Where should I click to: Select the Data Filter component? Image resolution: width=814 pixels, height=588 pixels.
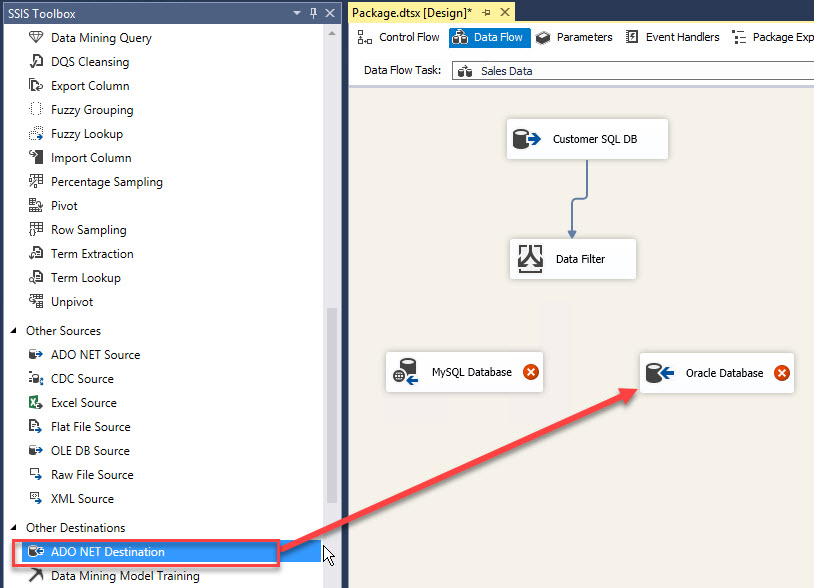coord(573,259)
